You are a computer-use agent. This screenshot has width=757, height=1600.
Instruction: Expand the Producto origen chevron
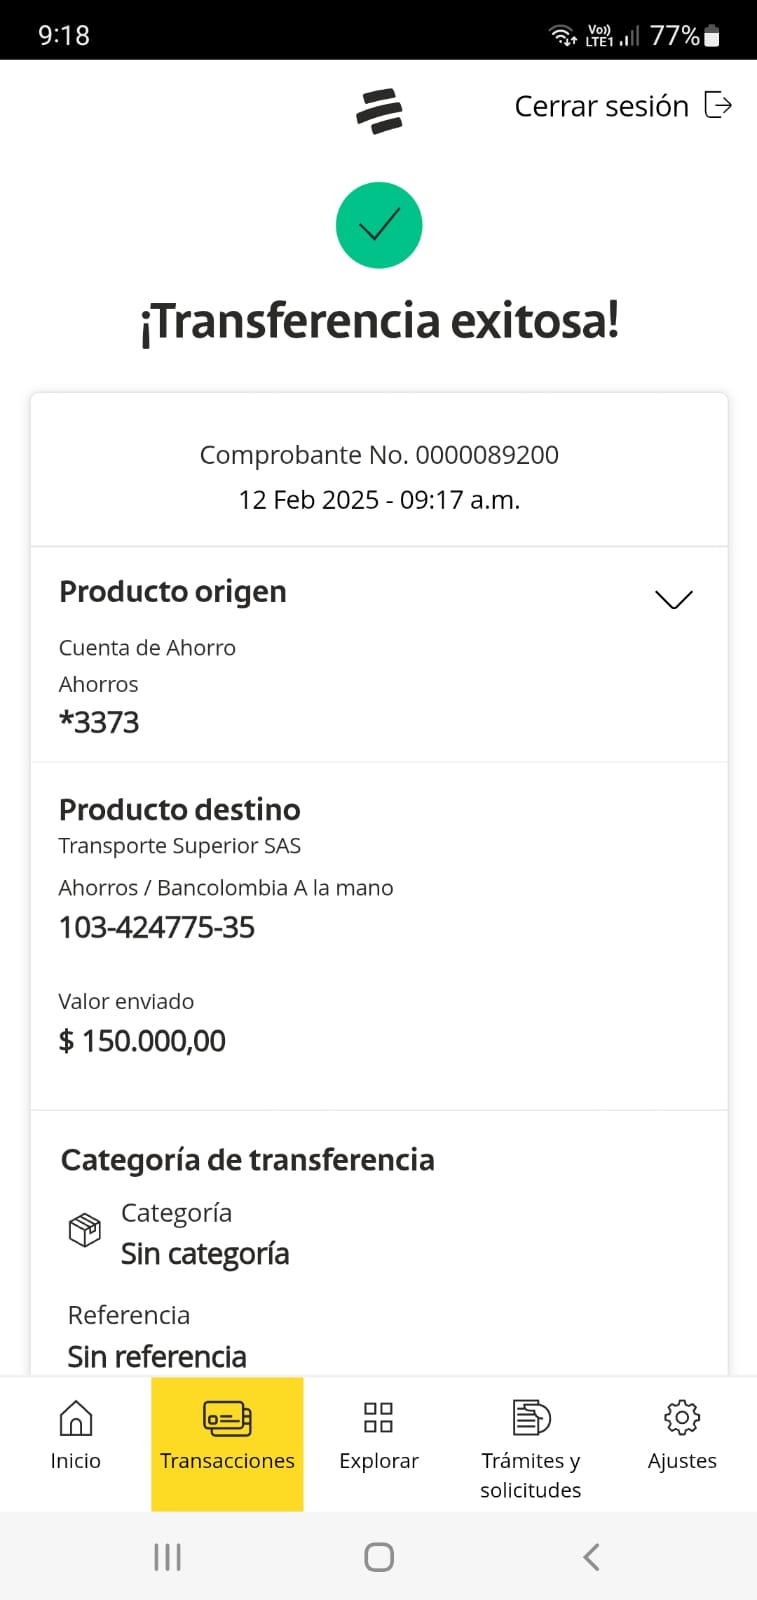tap(673, 599)
